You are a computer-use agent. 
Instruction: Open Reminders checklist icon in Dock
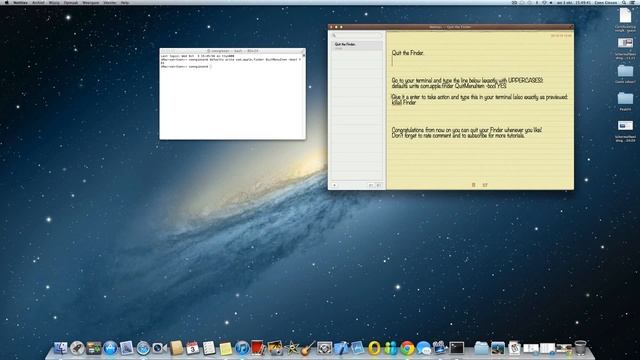209,348
